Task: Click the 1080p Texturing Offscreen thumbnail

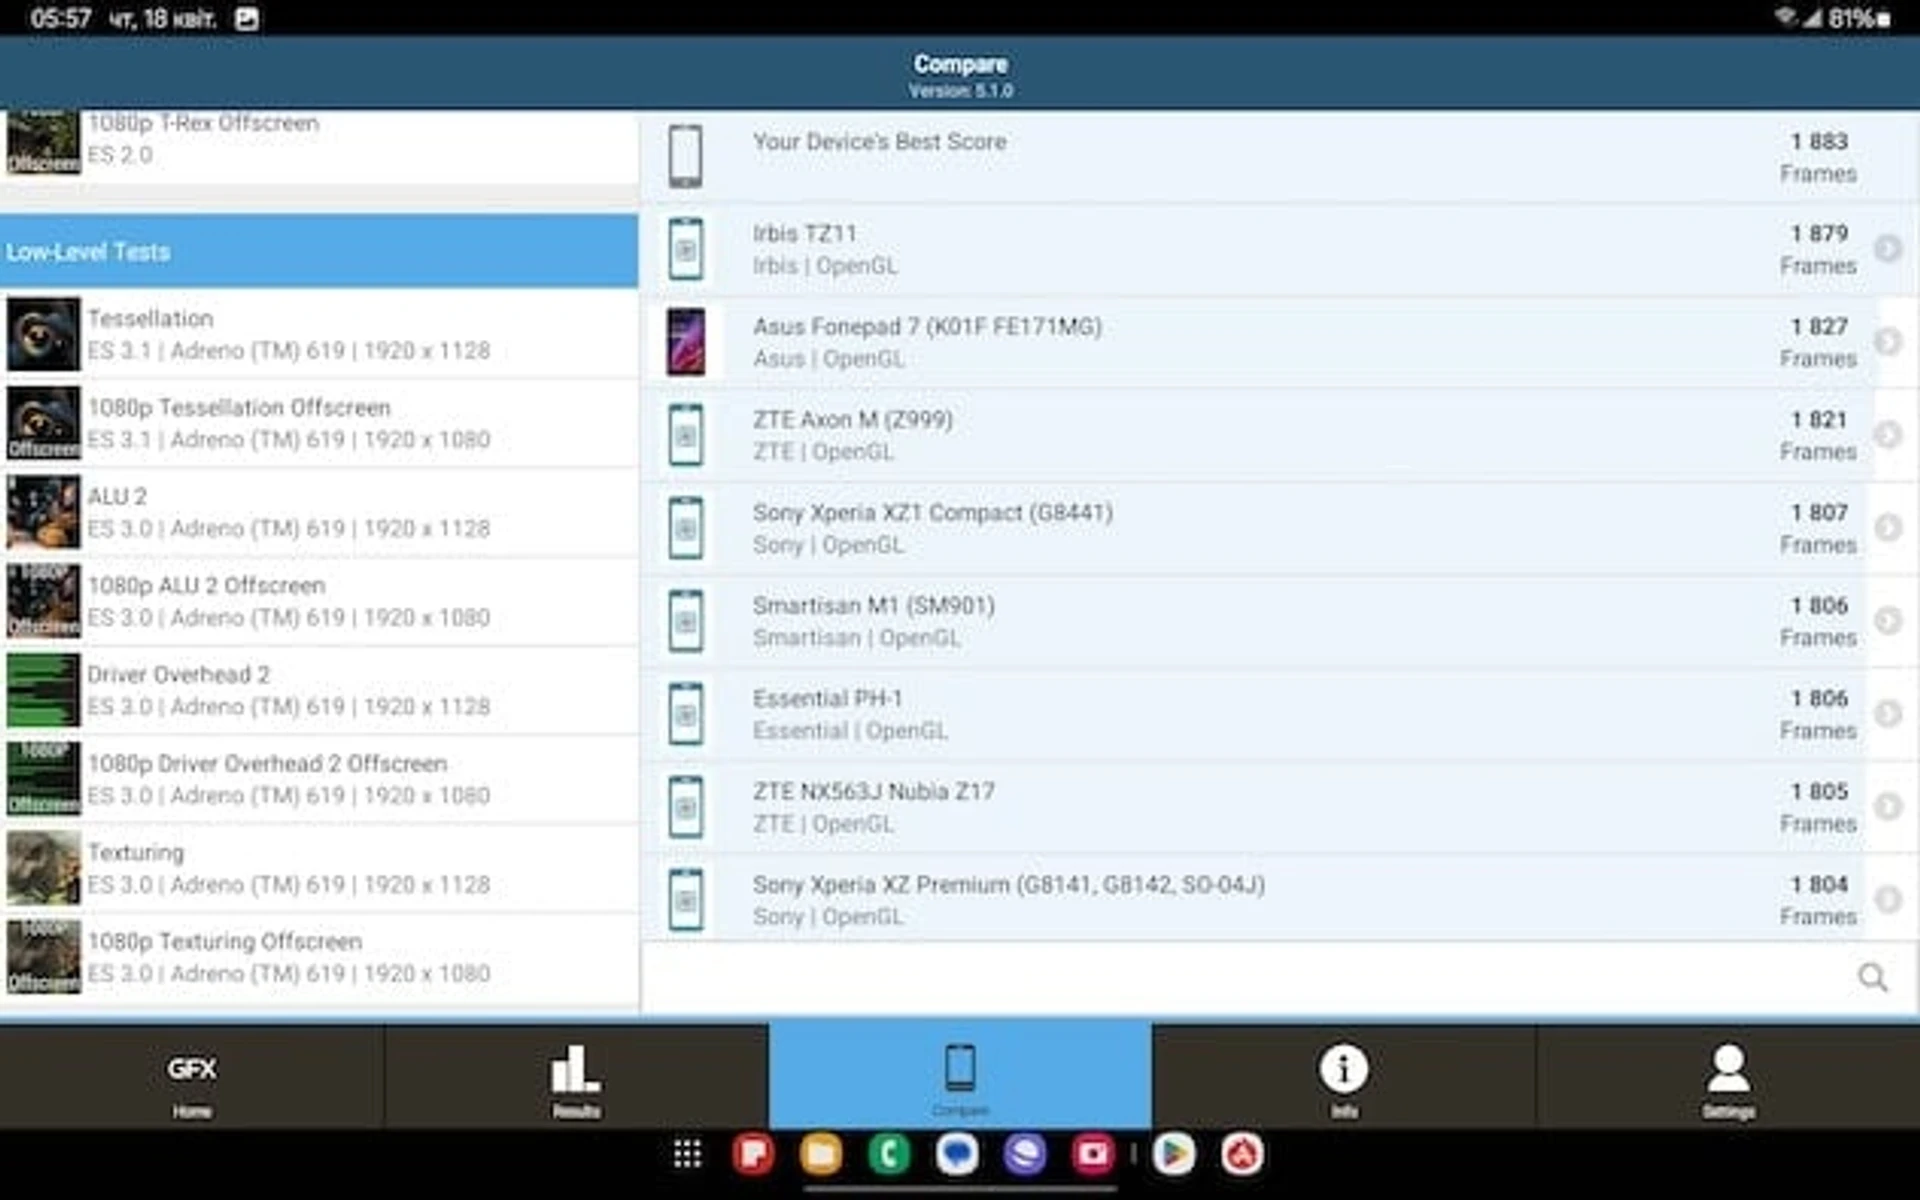Action: 43,957
